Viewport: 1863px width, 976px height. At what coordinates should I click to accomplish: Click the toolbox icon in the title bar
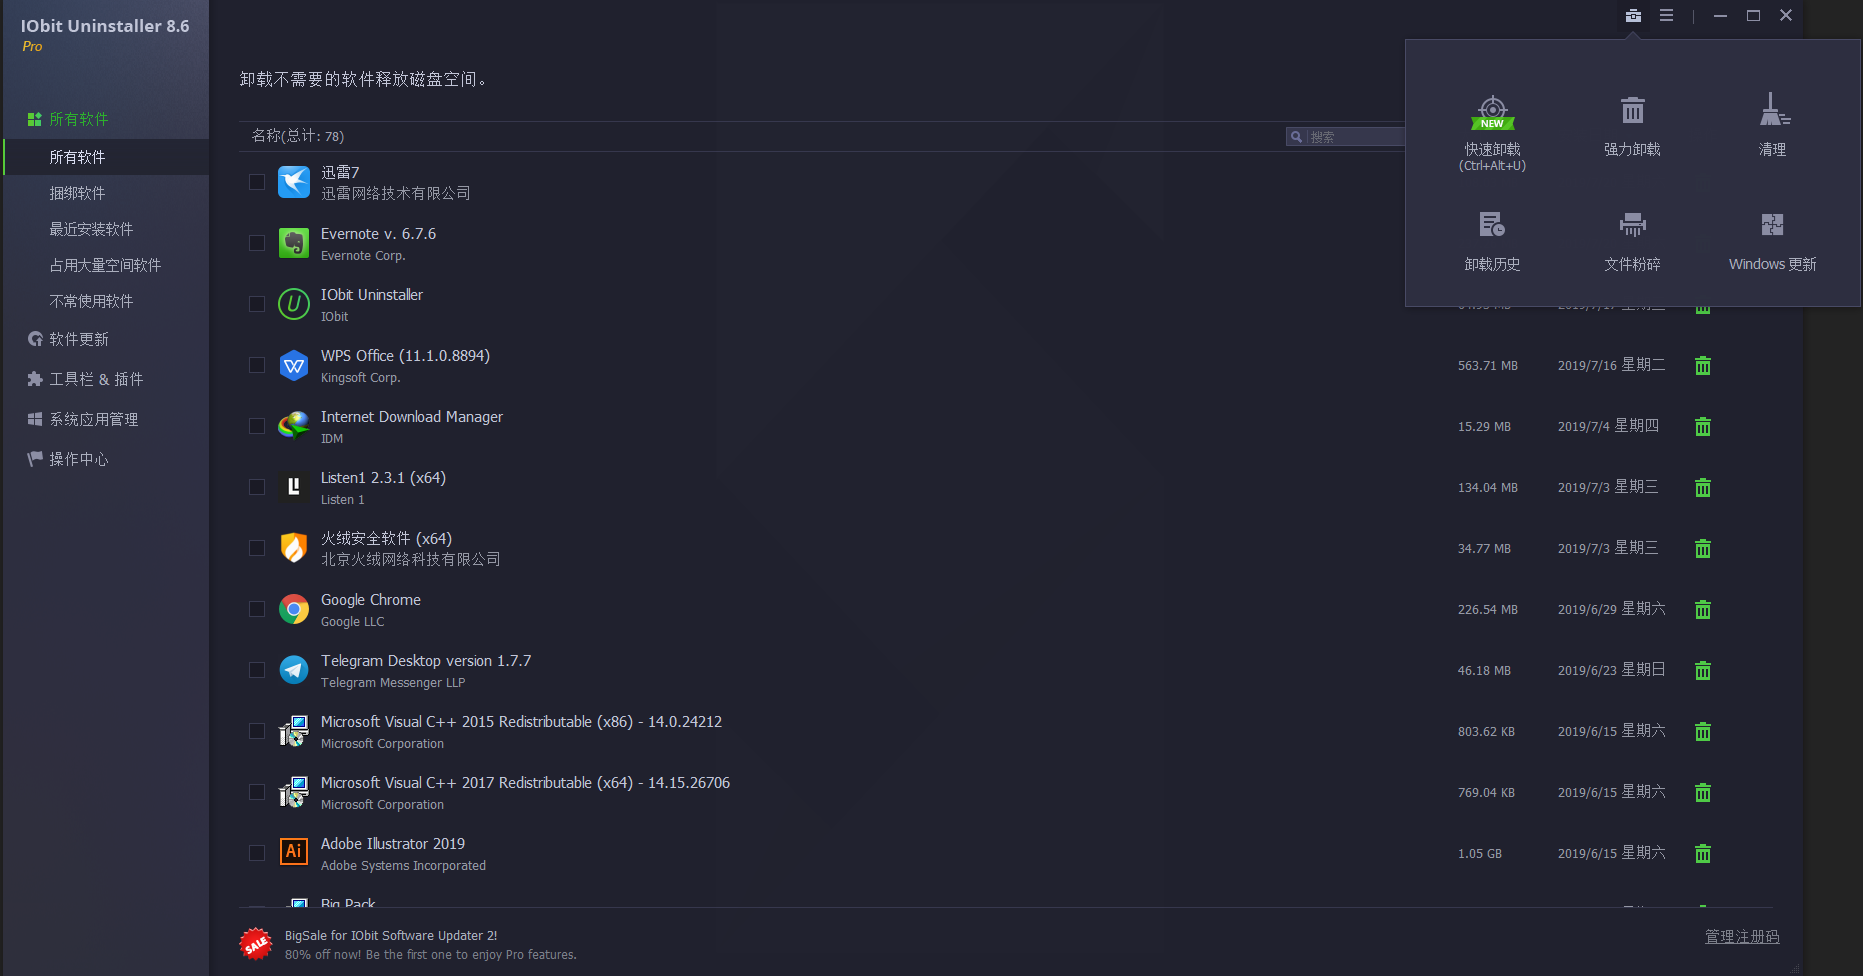pos(1633,16)
